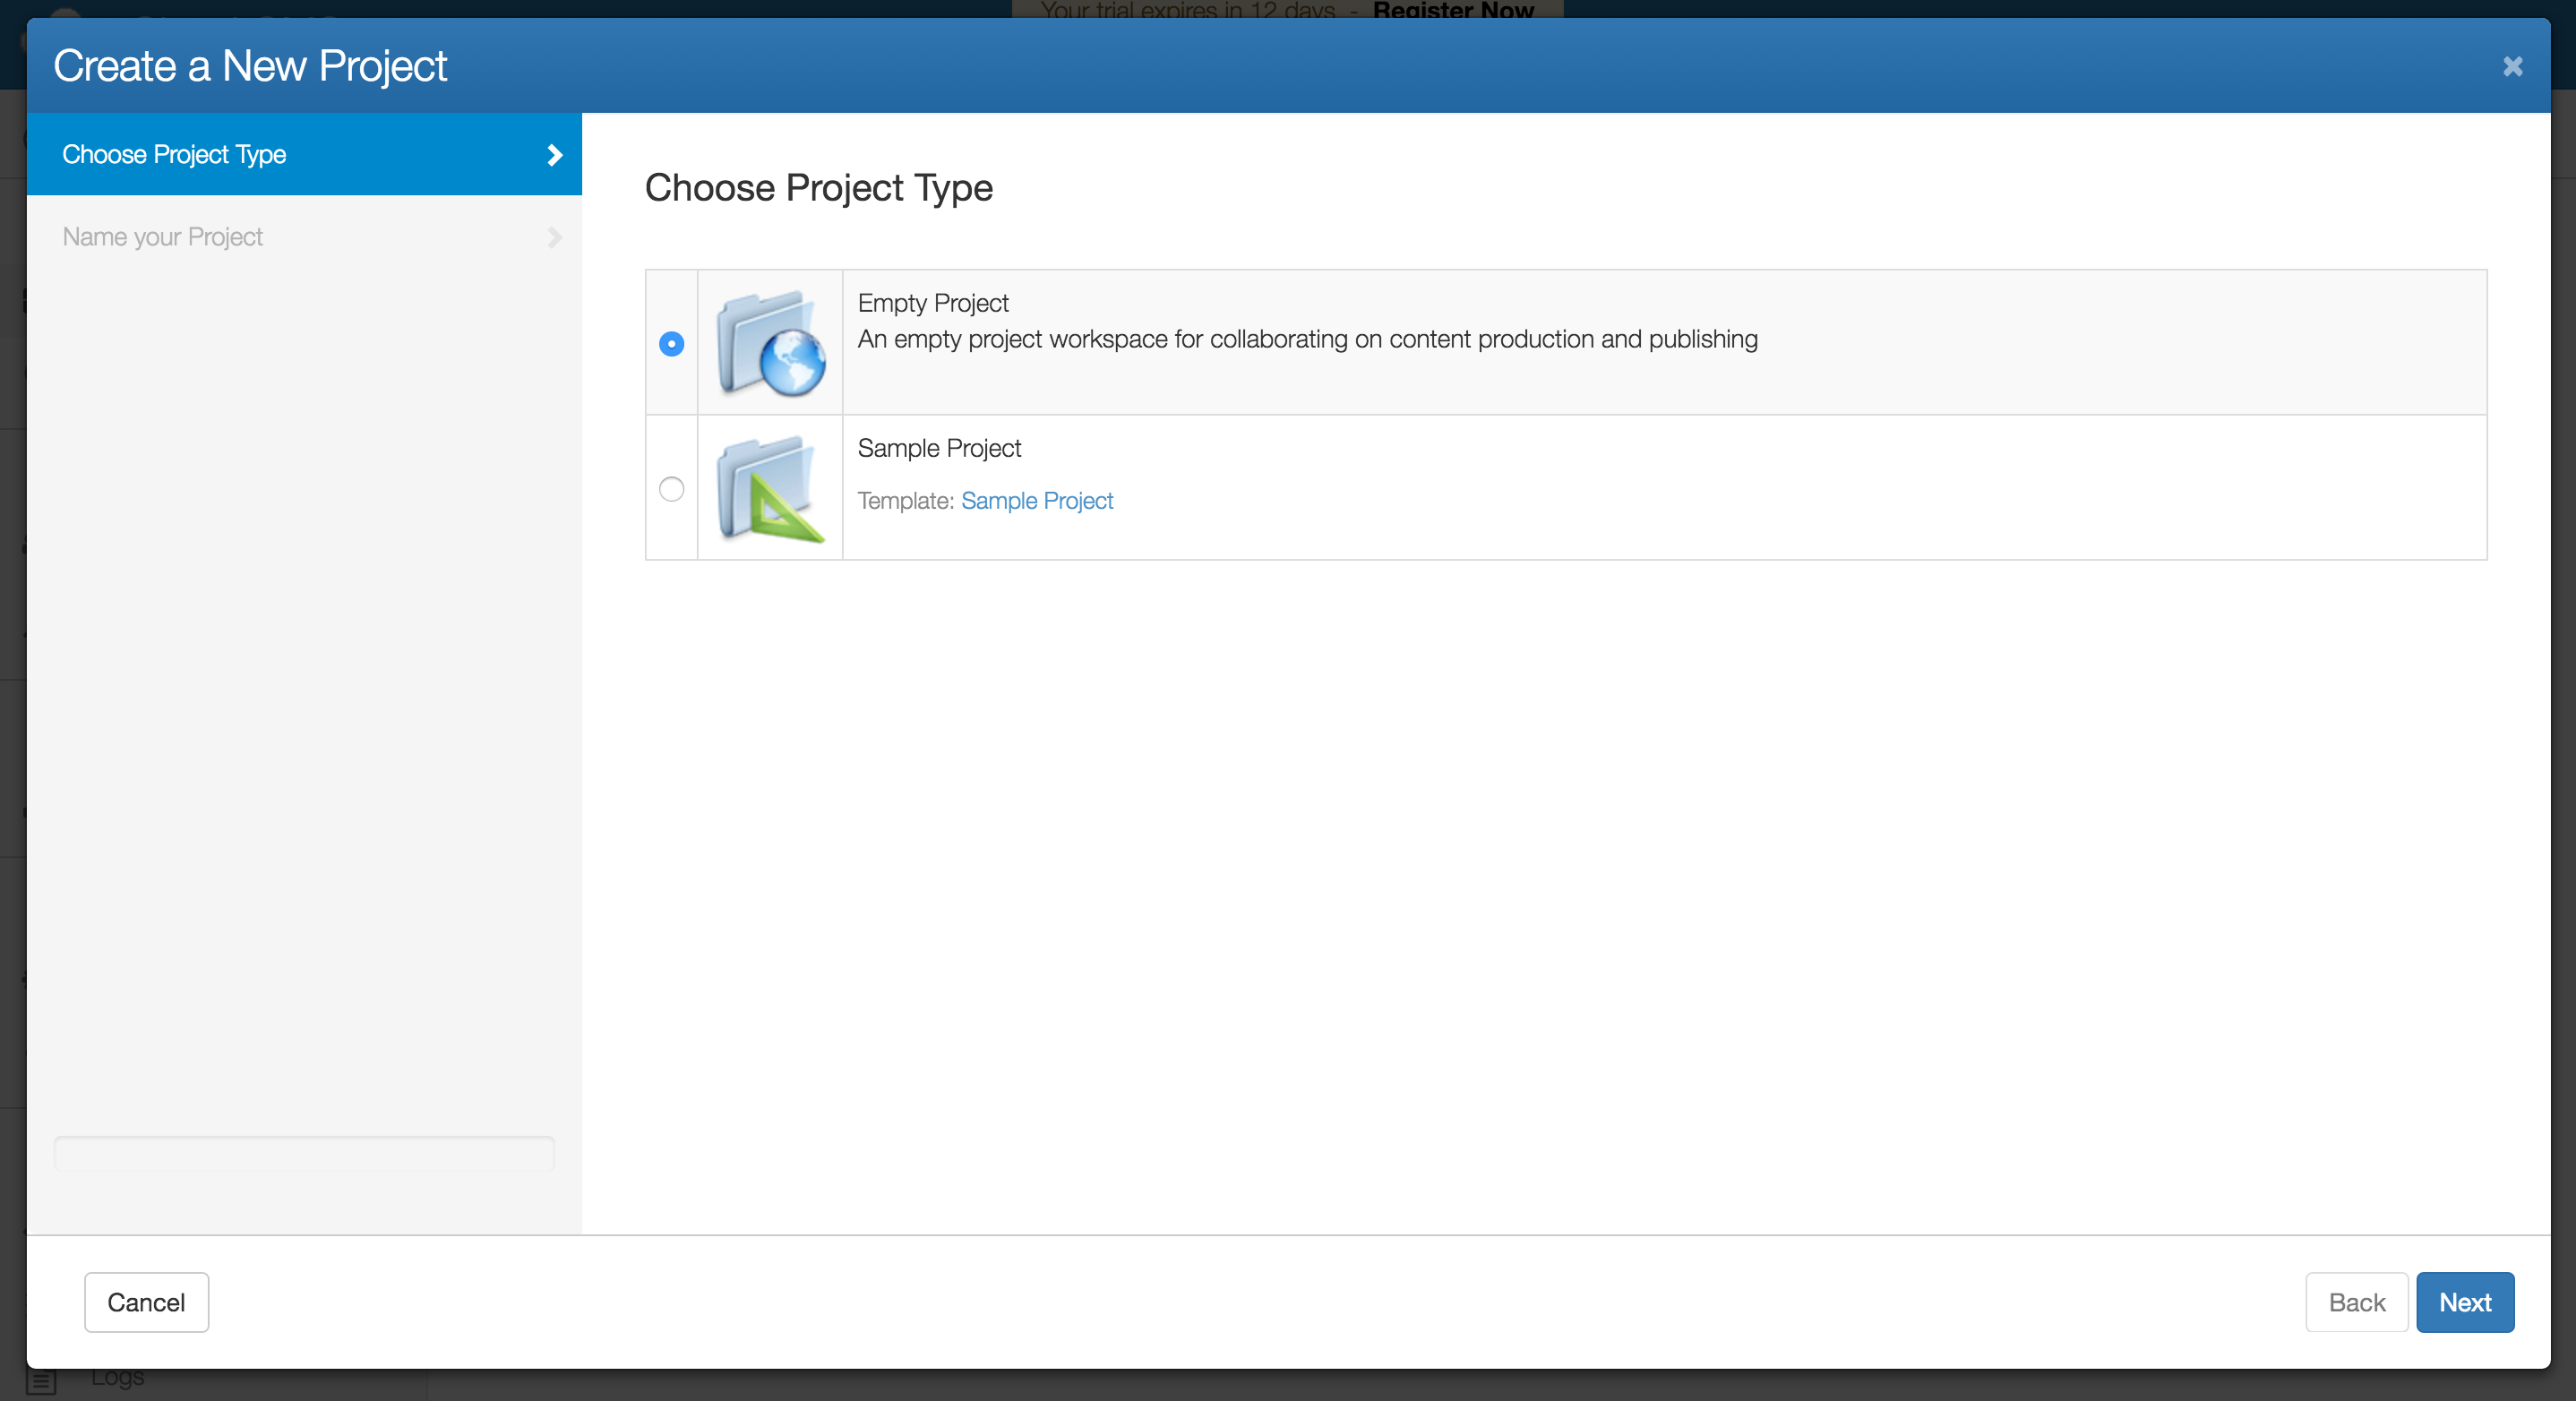The width and height of the screenshot is (2576, 1401).
Task: Click the Logs label at bottom left
Action: (x=117, y=1380)
